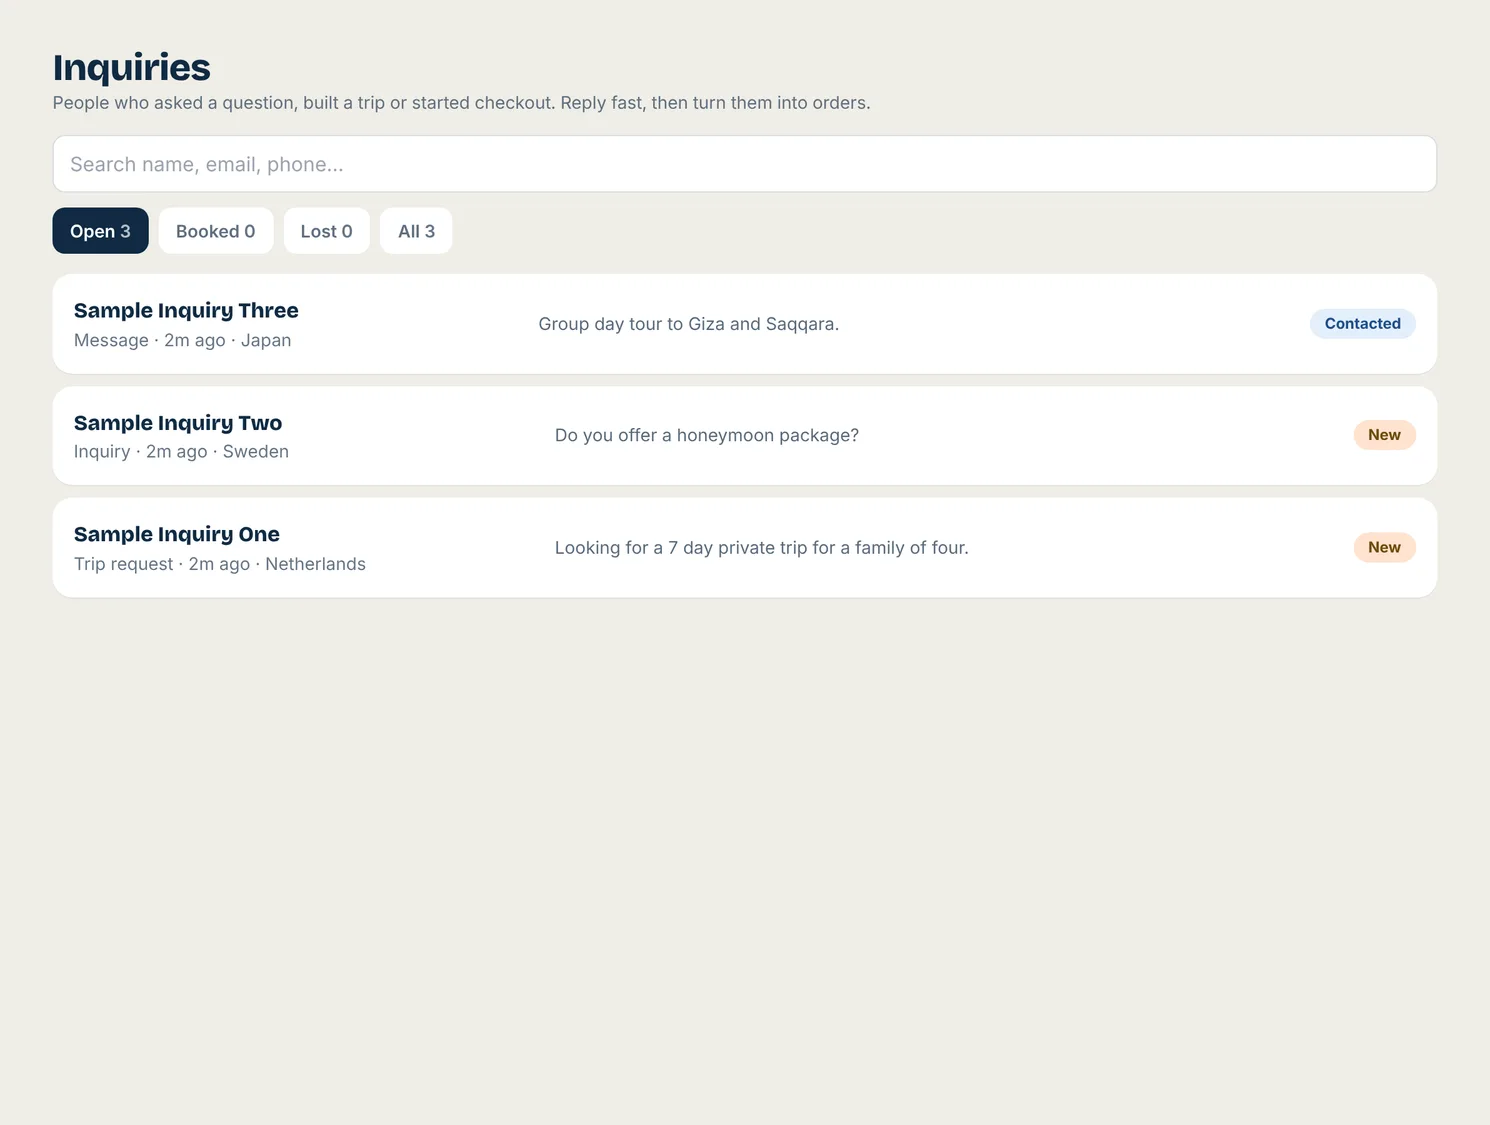1490x1125 pixels.
Task: Open the Sample Inquiry Three title
Action: [186, 311]
